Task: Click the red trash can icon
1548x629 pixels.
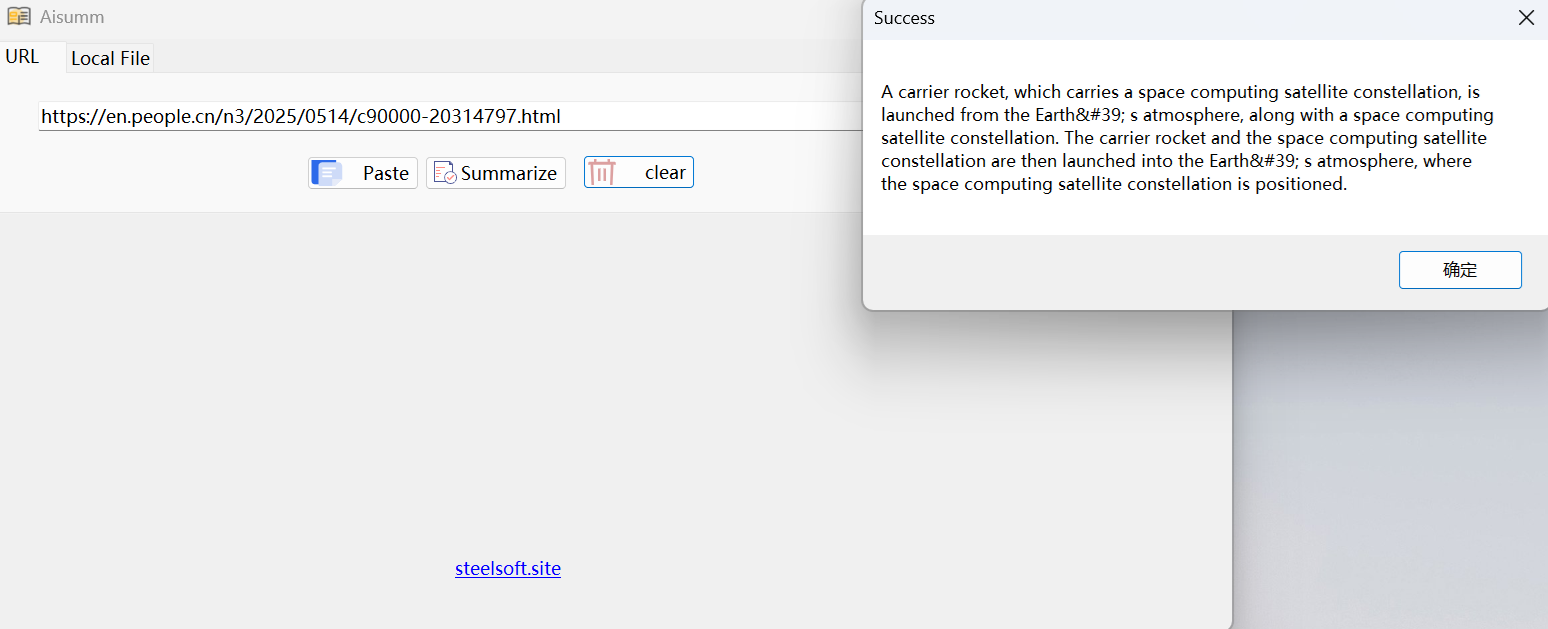Action: [x=601, y=173]
